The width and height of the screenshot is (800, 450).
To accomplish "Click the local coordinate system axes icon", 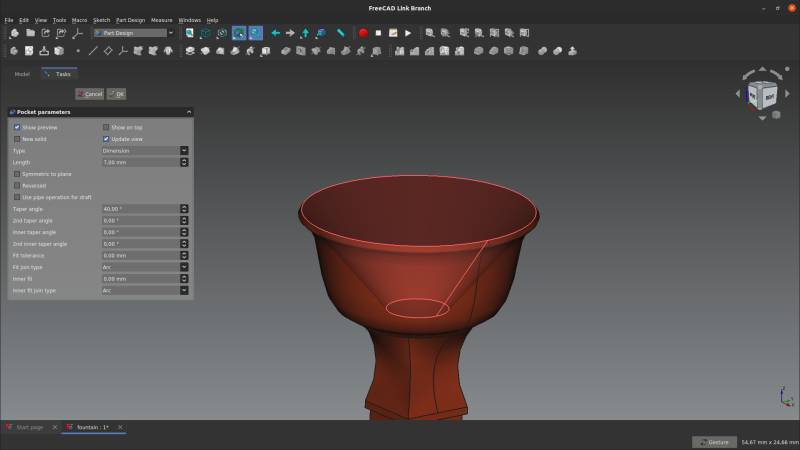I will [123, 51].
